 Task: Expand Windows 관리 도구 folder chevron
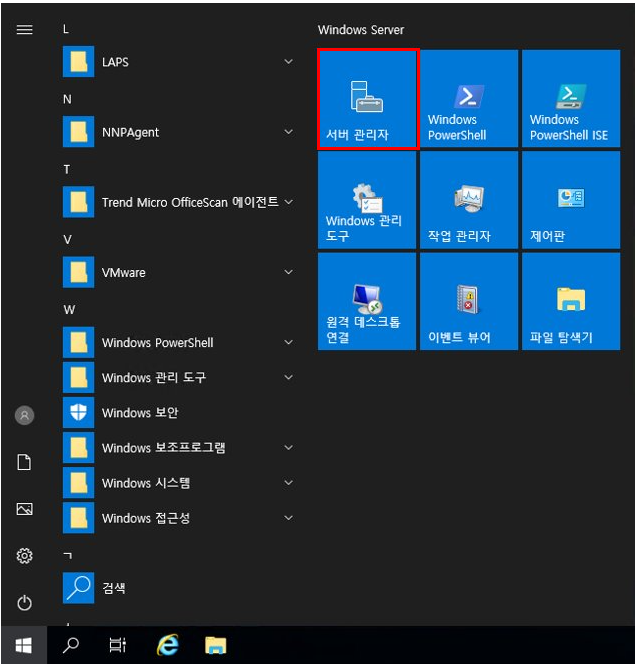[x=289, y=378]
